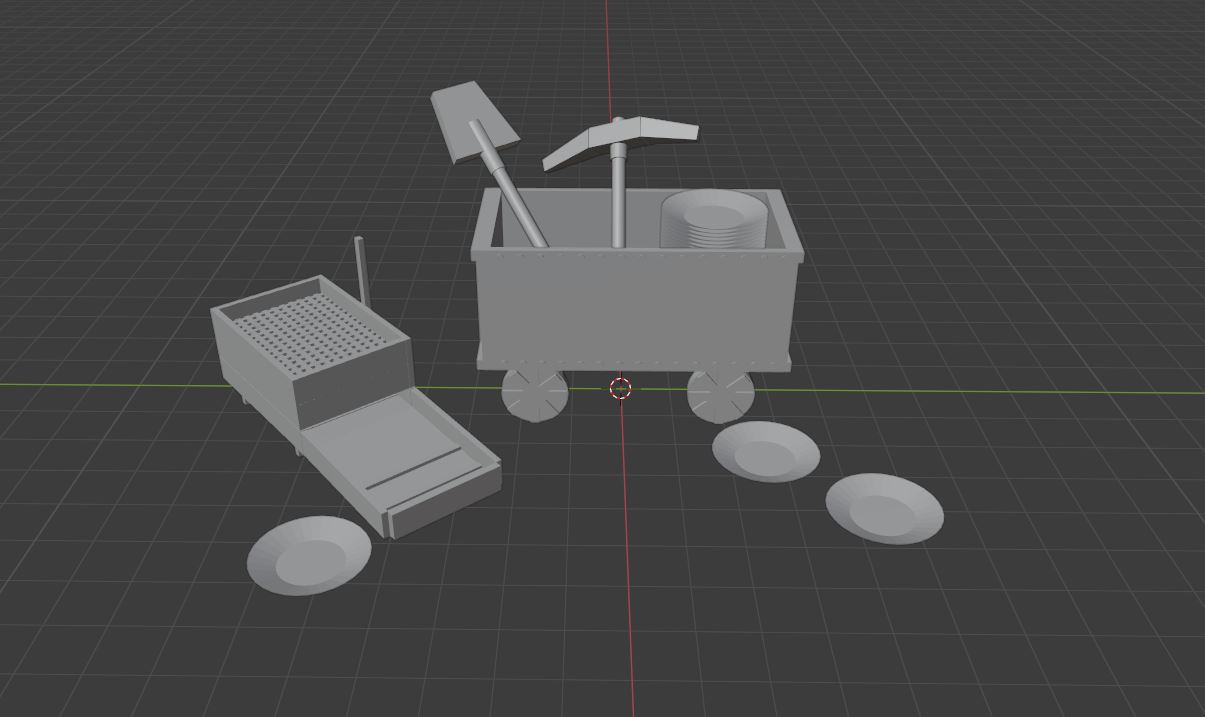The width and height of the screenshot is (1205, 717).
Task: Select the gold pan nearest the cart's right wheel
Action: pyautogui.click(x=766, y=452)
